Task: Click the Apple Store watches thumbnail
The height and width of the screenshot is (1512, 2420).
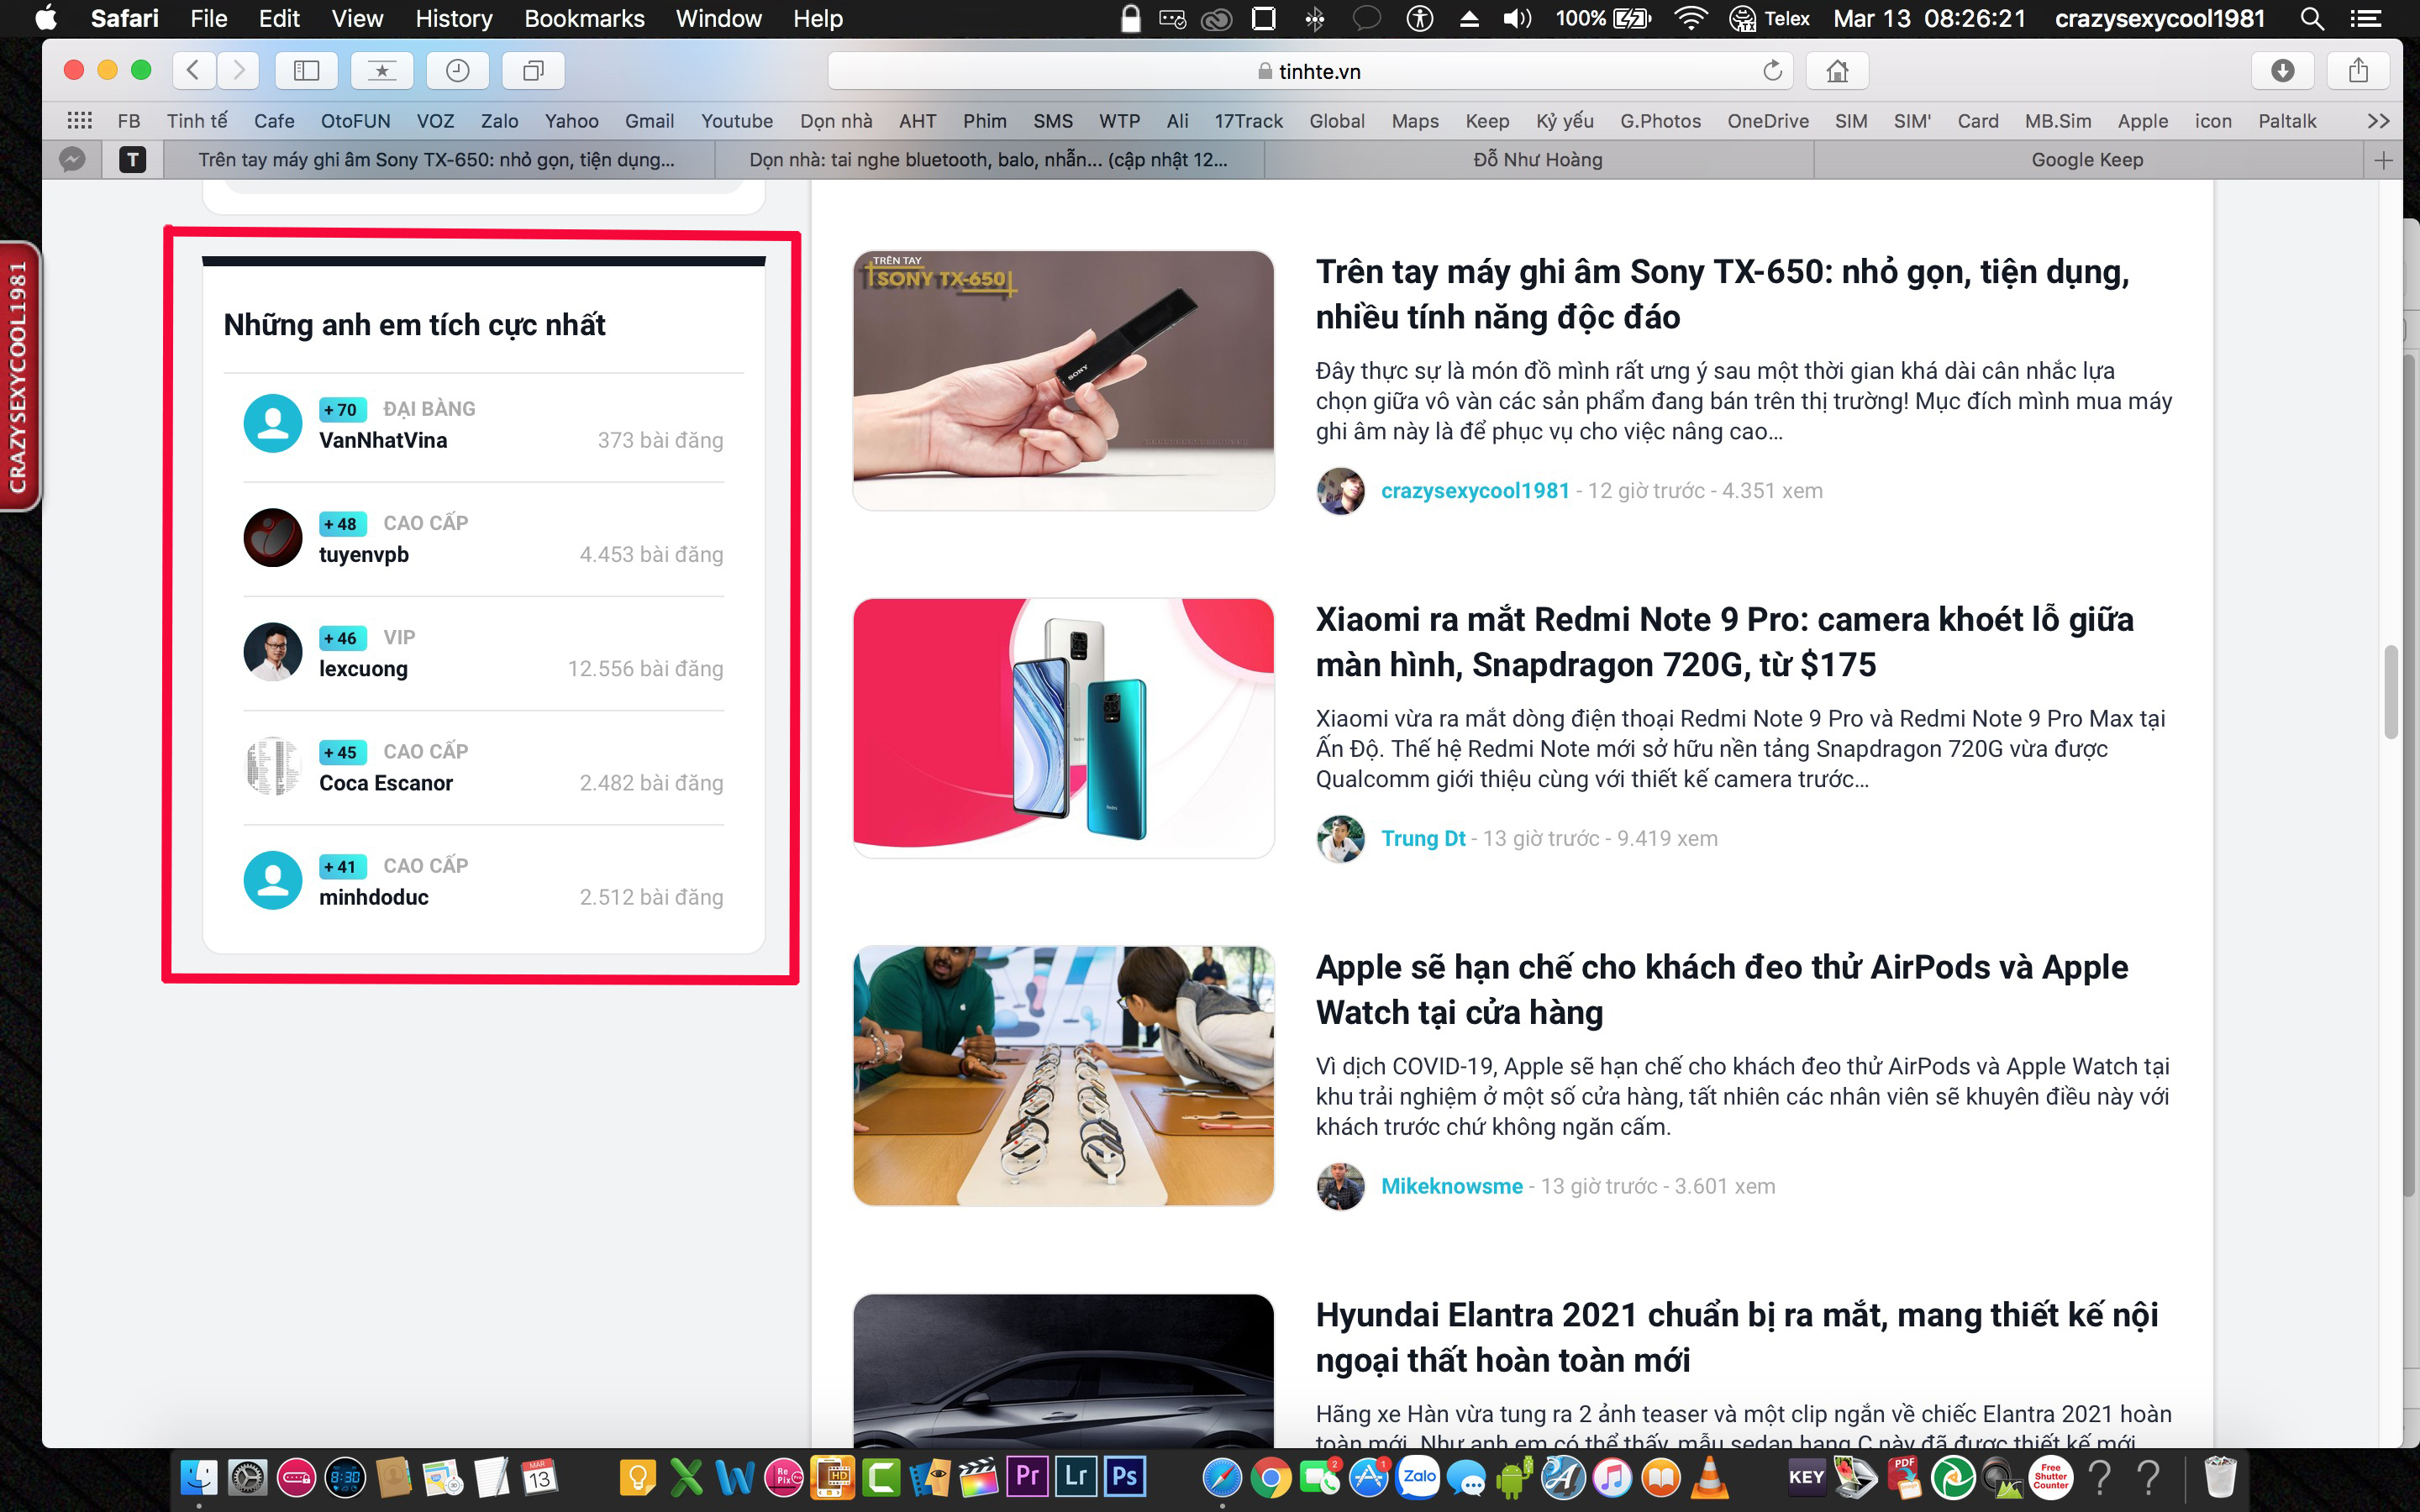Action: click(1063, 1076)
